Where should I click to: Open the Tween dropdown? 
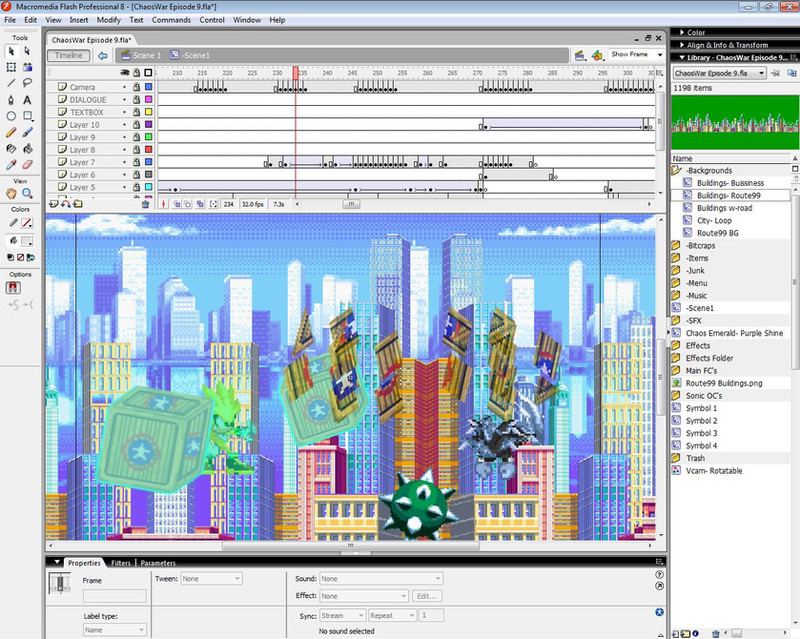point(211,579)
